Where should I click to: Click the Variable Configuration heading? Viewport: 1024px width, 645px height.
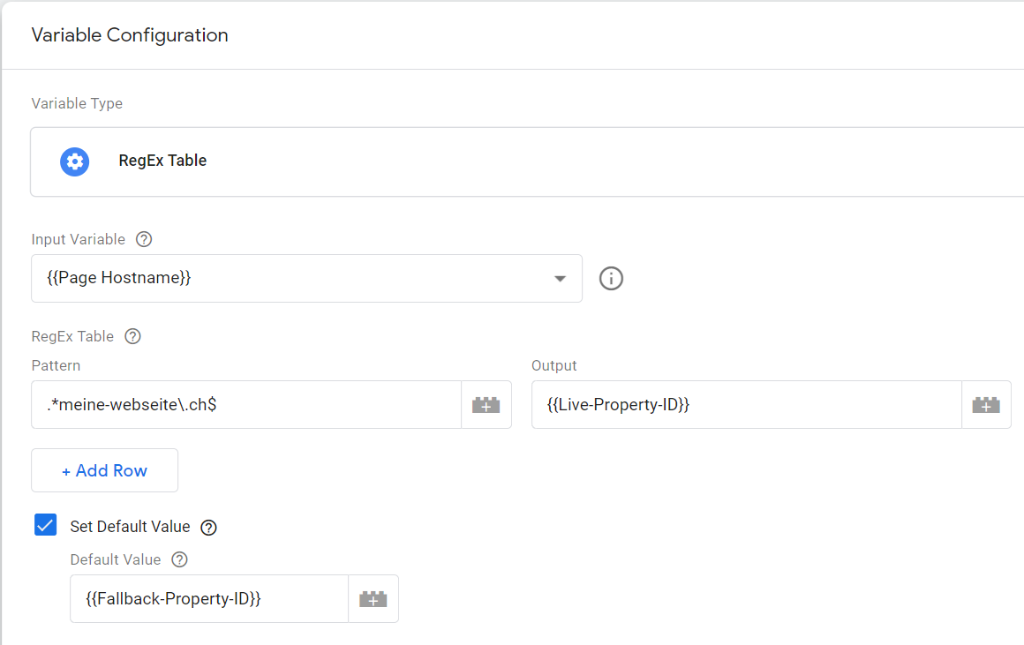tap(130, 35)
